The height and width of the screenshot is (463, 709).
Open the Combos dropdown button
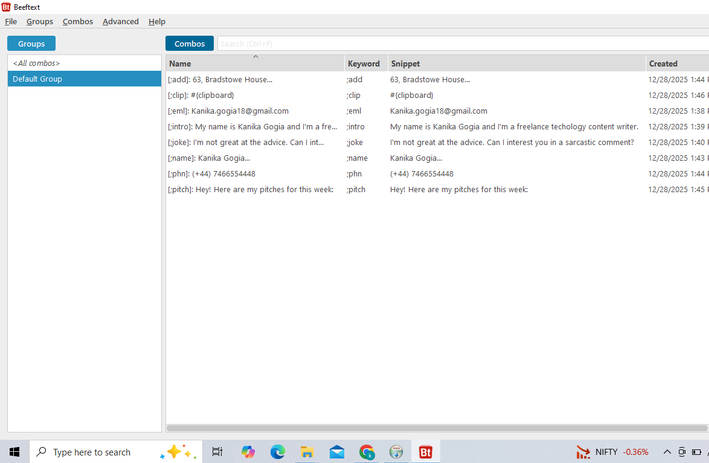189,43
